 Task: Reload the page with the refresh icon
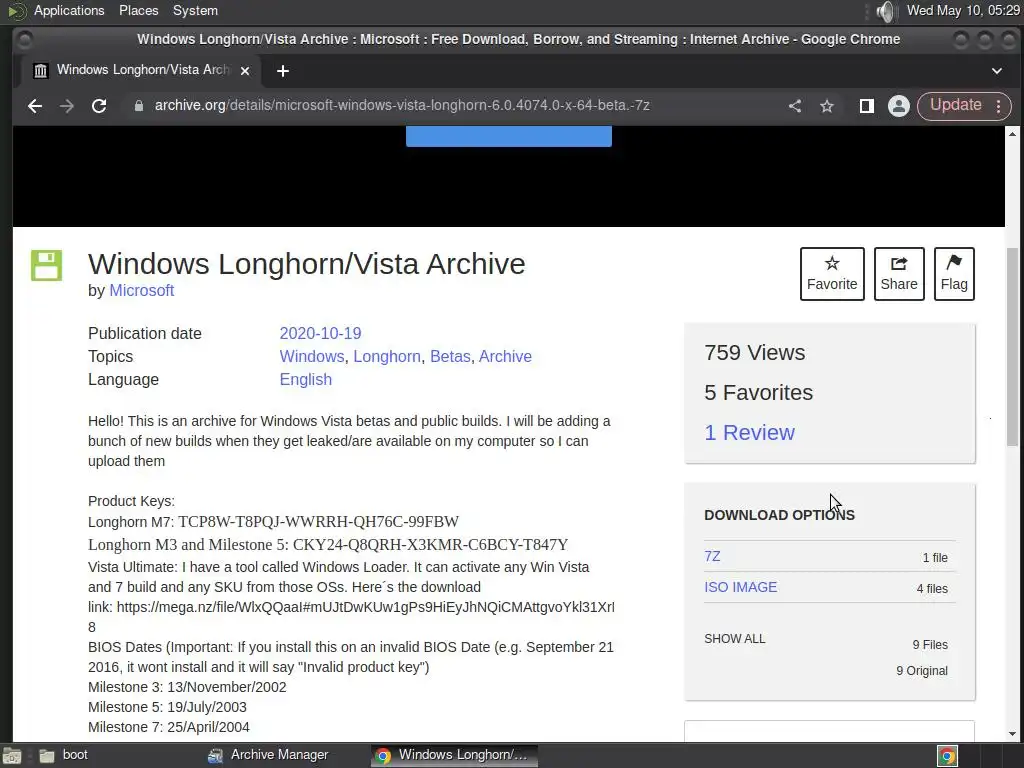[x=99, y=106]
